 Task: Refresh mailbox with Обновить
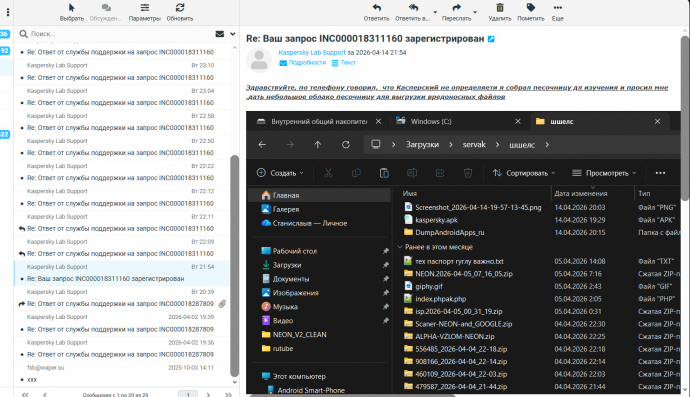[x=180, y=12]
